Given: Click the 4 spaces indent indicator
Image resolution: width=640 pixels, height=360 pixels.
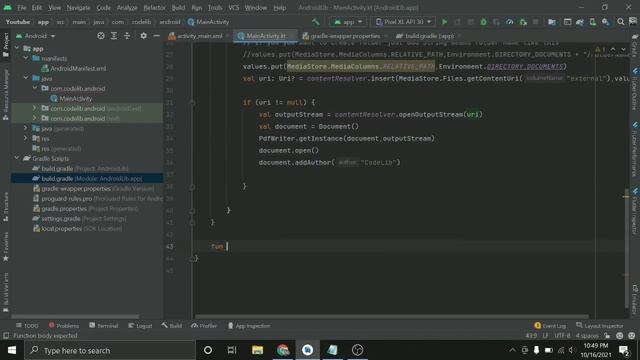Looking at the screenshot, I should pyautogui.click(x=587, y=336).
